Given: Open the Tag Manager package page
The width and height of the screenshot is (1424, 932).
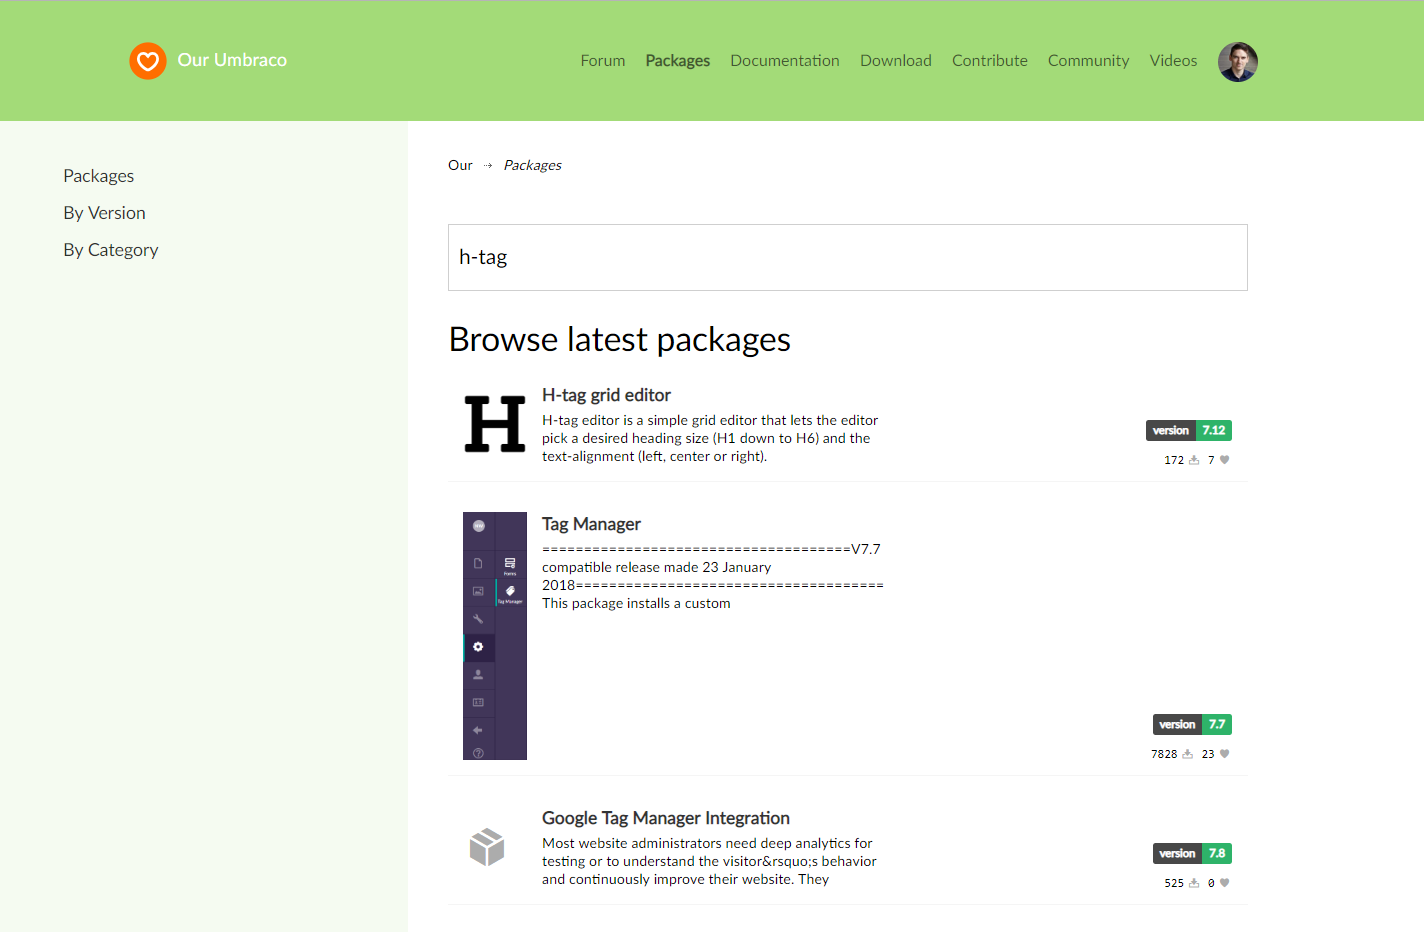Looking at the screenshot, I should 591,523.
